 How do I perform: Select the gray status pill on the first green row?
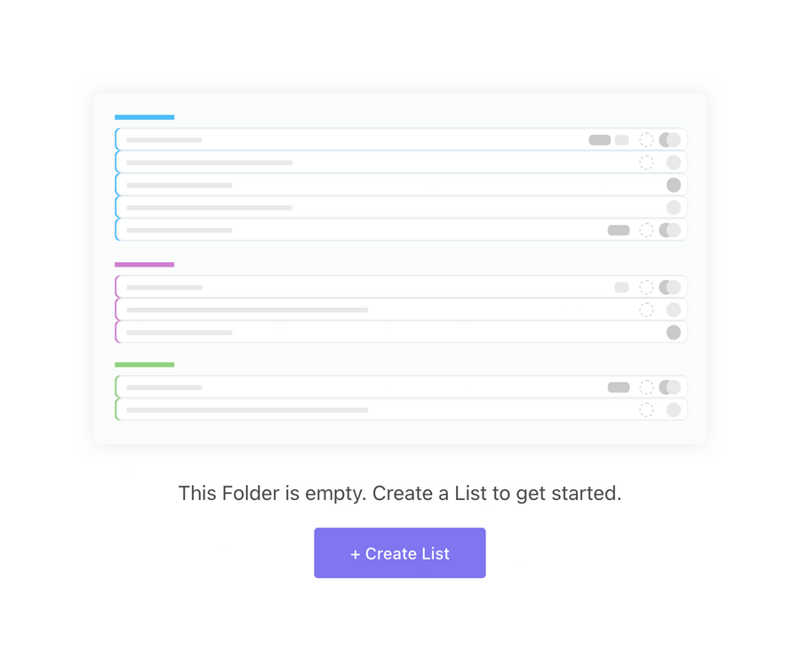pos(618,387)
